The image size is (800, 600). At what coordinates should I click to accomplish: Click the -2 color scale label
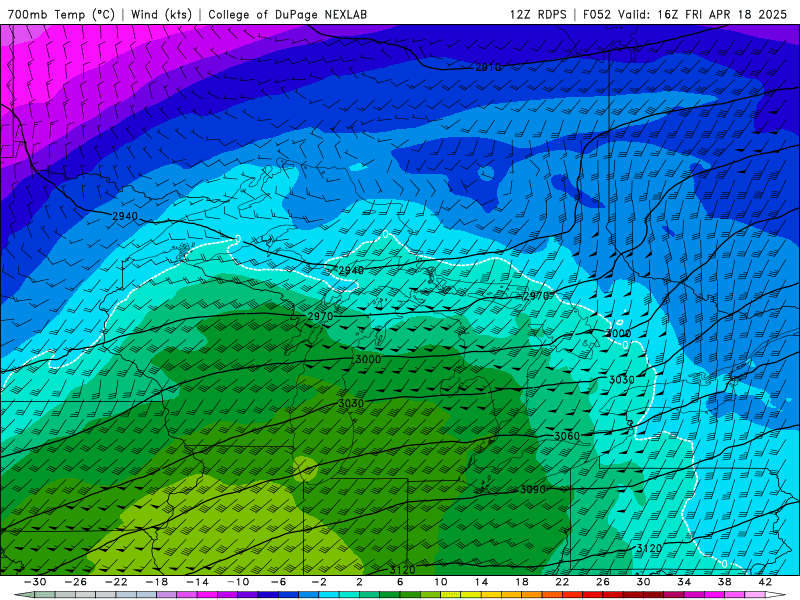319,582
